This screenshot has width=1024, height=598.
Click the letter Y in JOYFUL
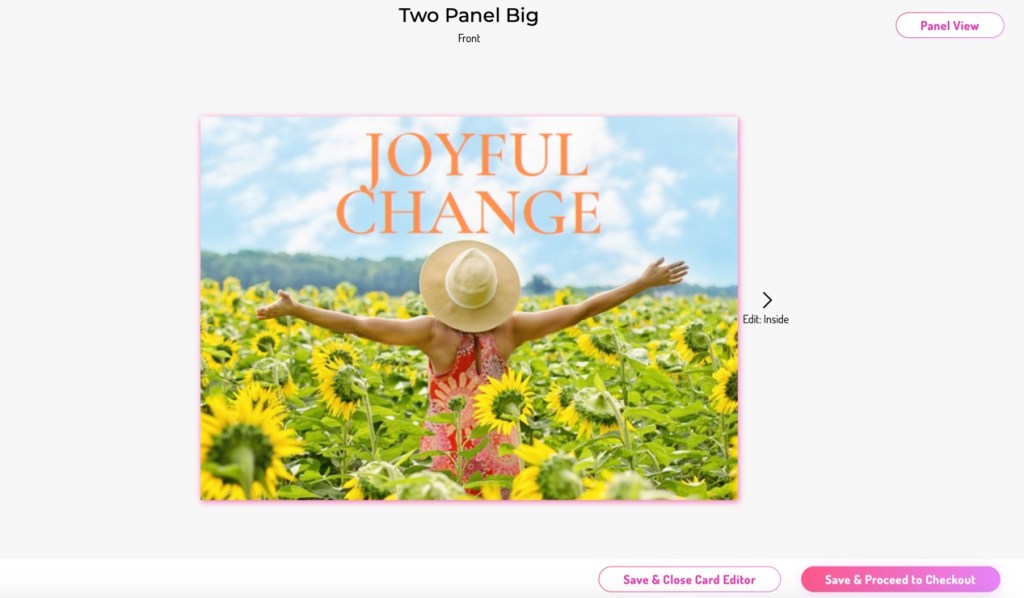click(x=458, y=155)
